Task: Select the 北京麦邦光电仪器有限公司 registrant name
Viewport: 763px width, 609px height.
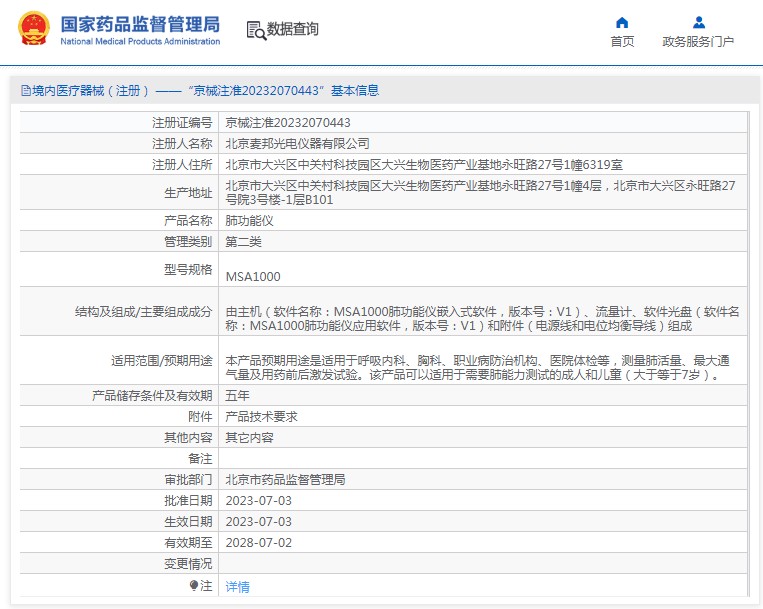Action: [x=297, y=143]
